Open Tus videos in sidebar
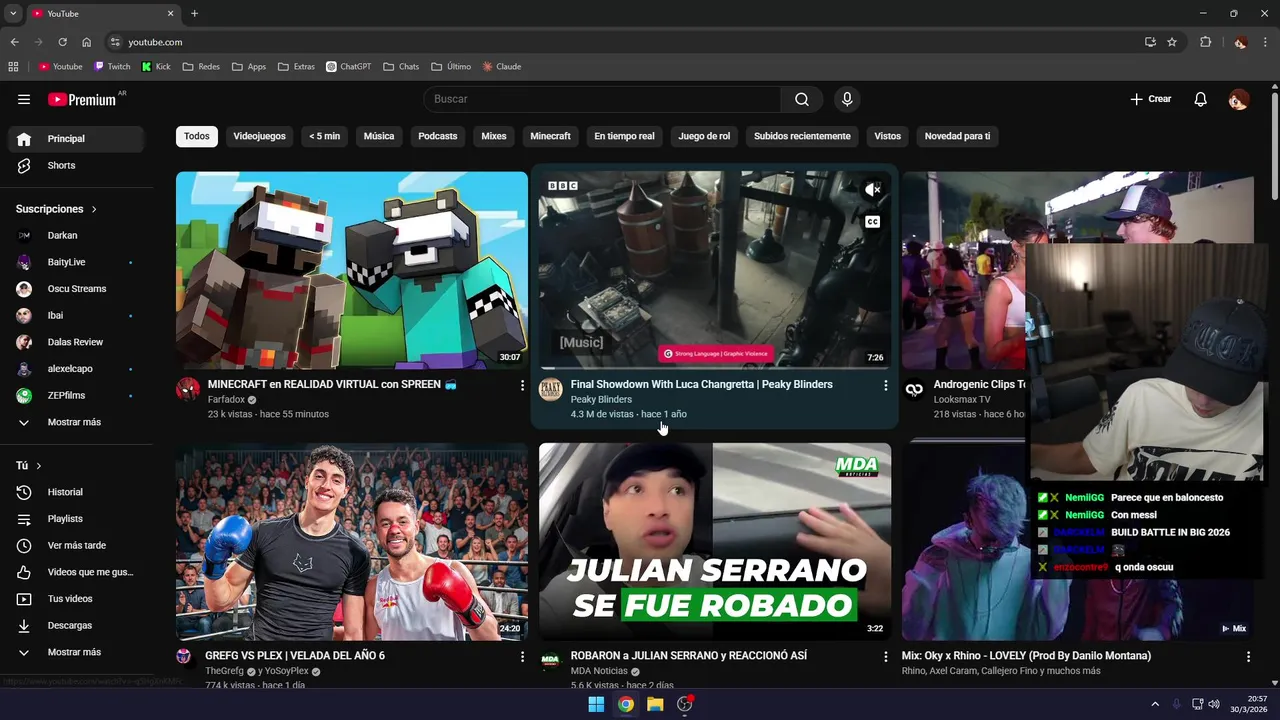 pyautogui.click(x=76, y=599)
